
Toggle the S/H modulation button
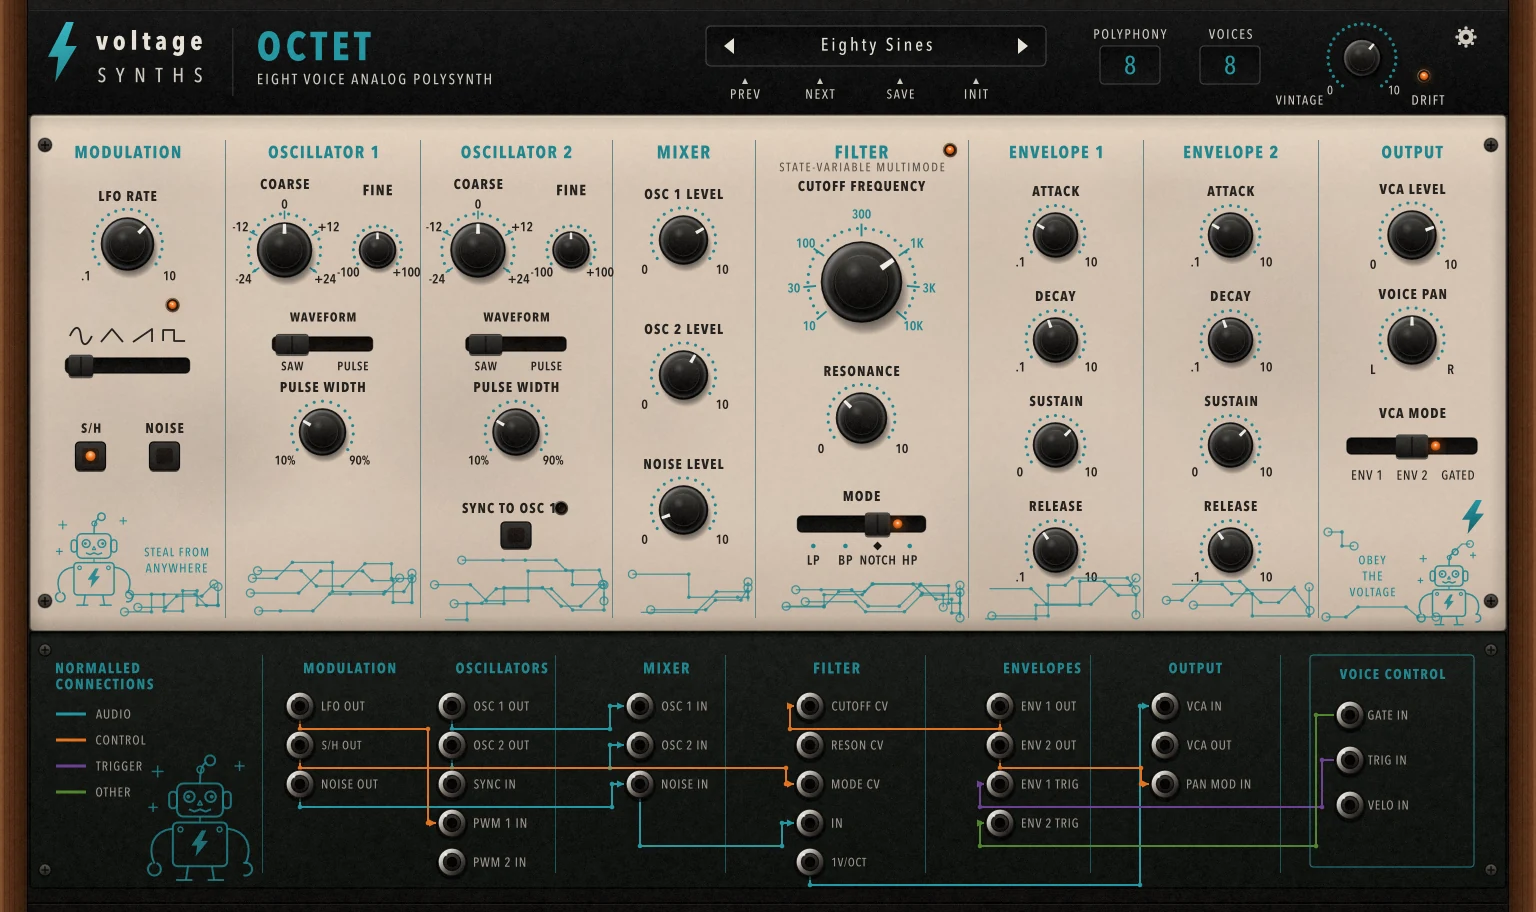90,457
